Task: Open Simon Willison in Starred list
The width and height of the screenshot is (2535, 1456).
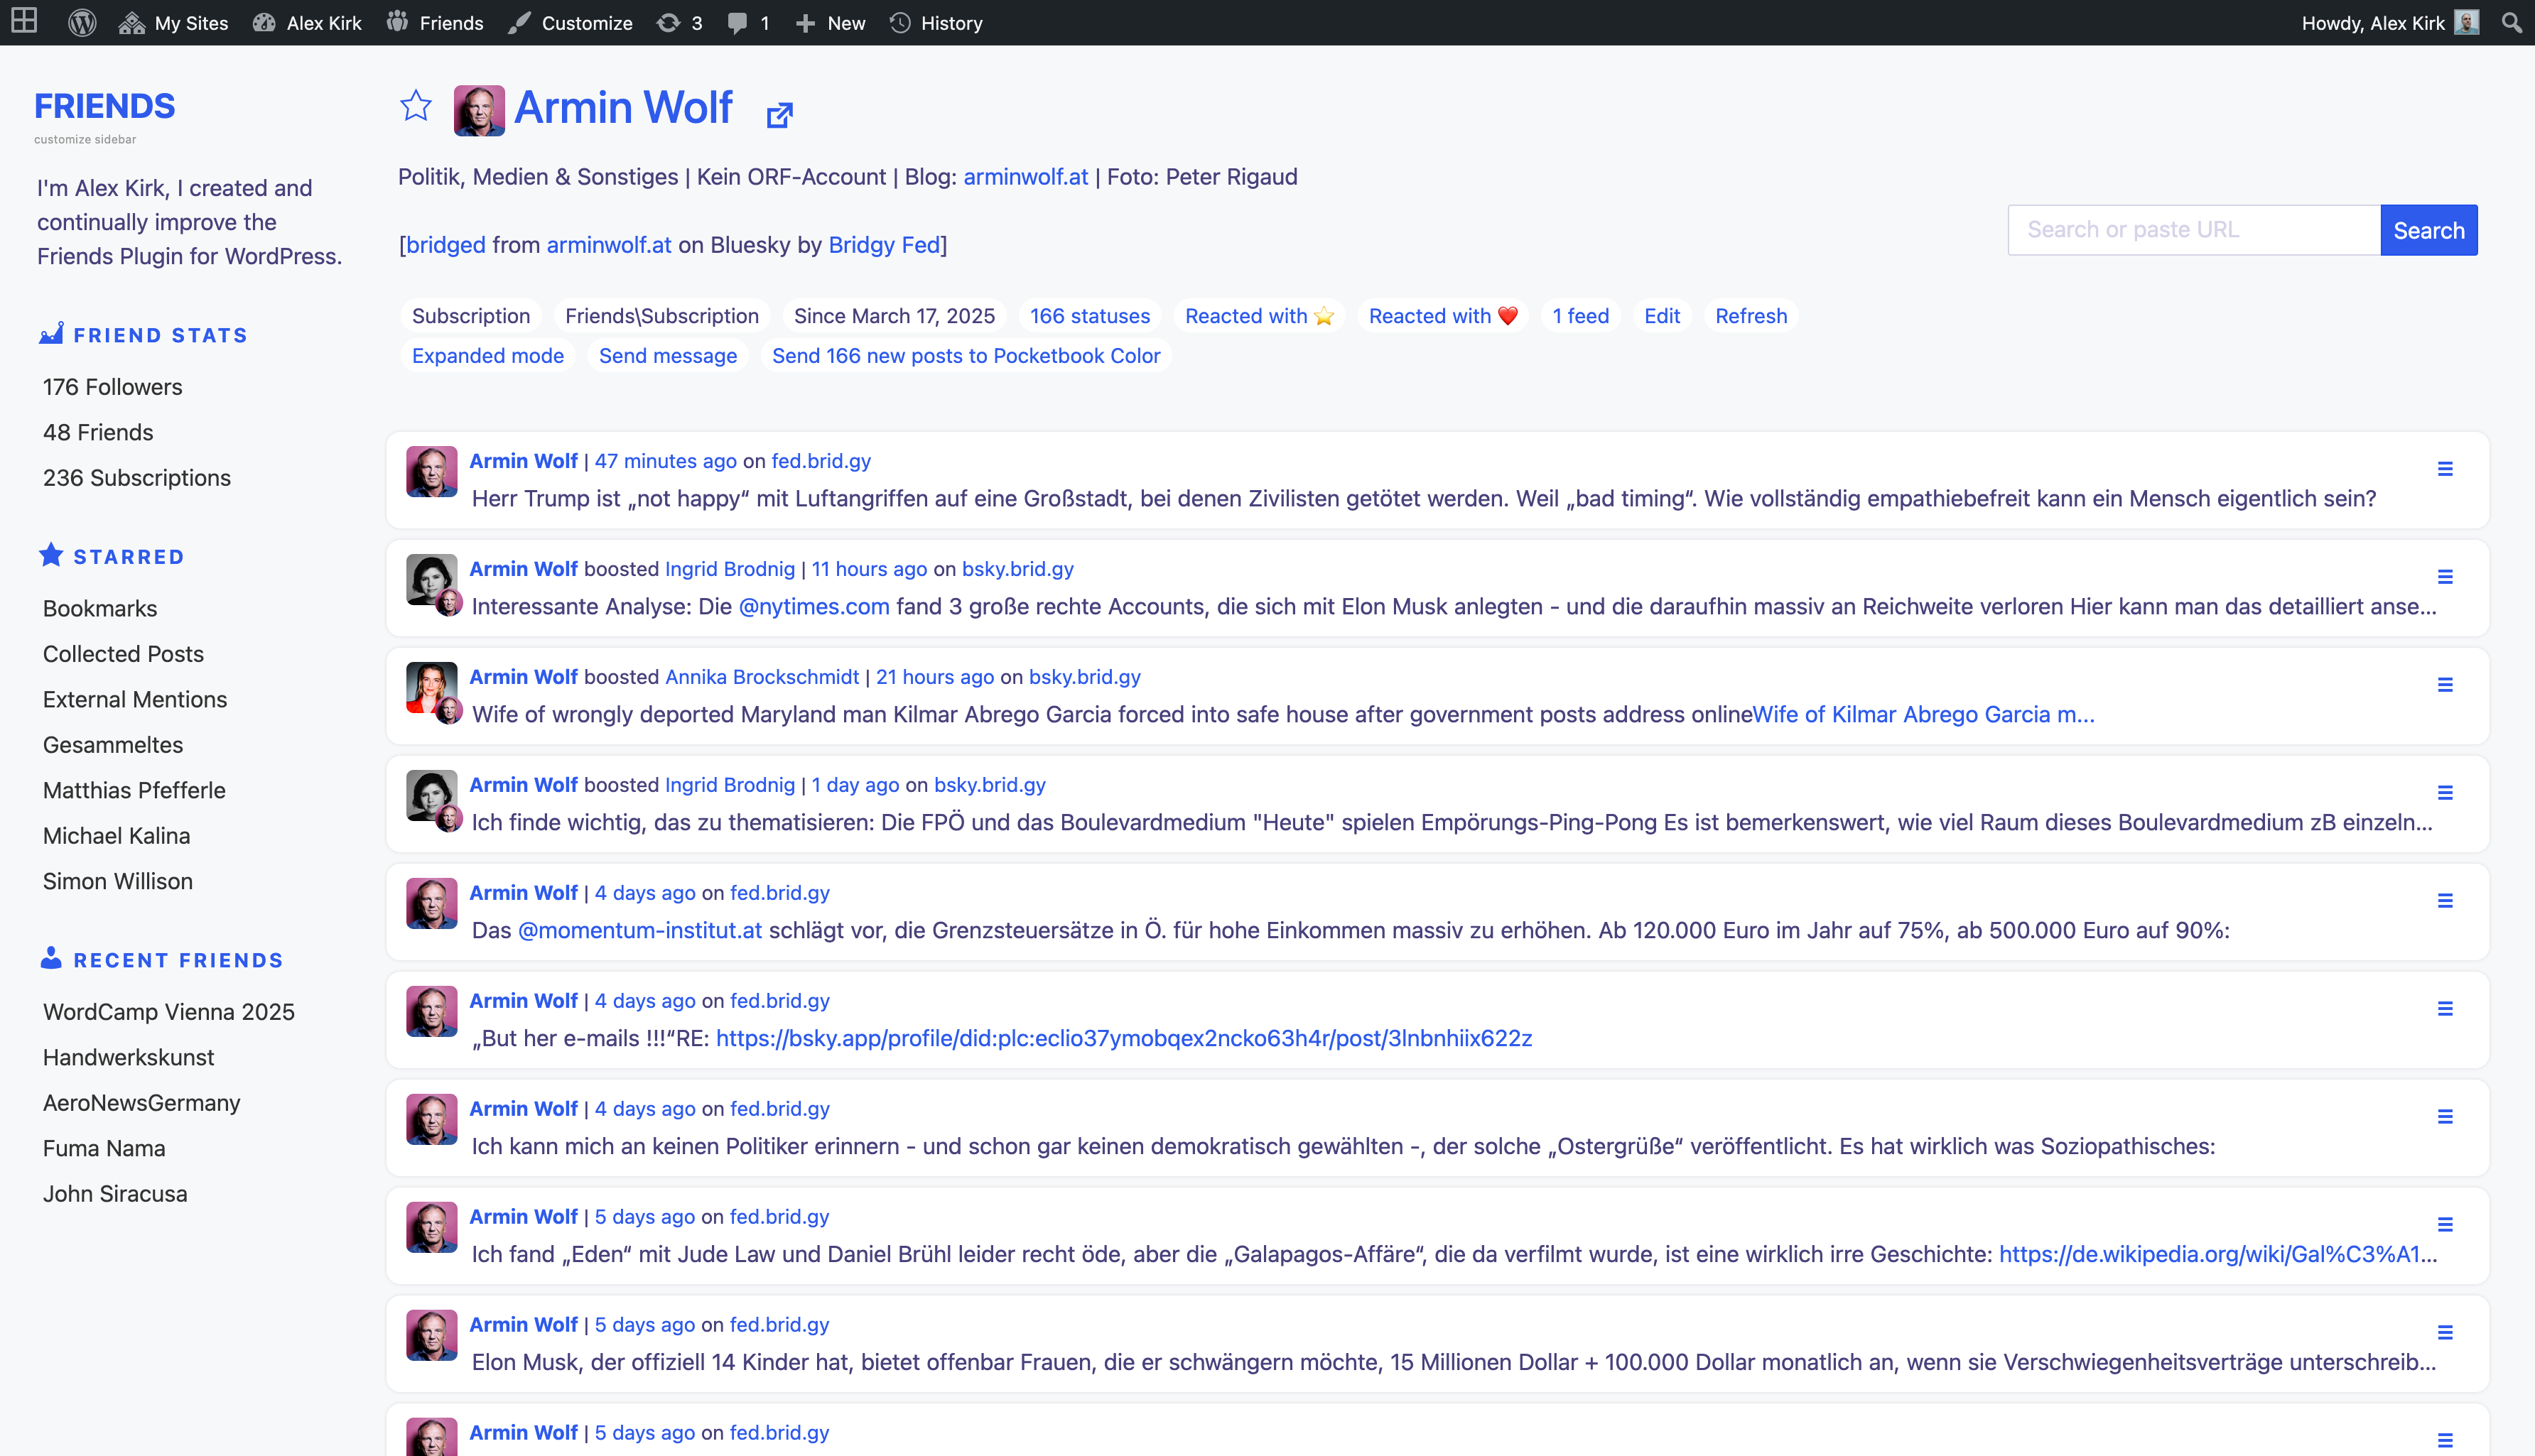Action: 118,881
